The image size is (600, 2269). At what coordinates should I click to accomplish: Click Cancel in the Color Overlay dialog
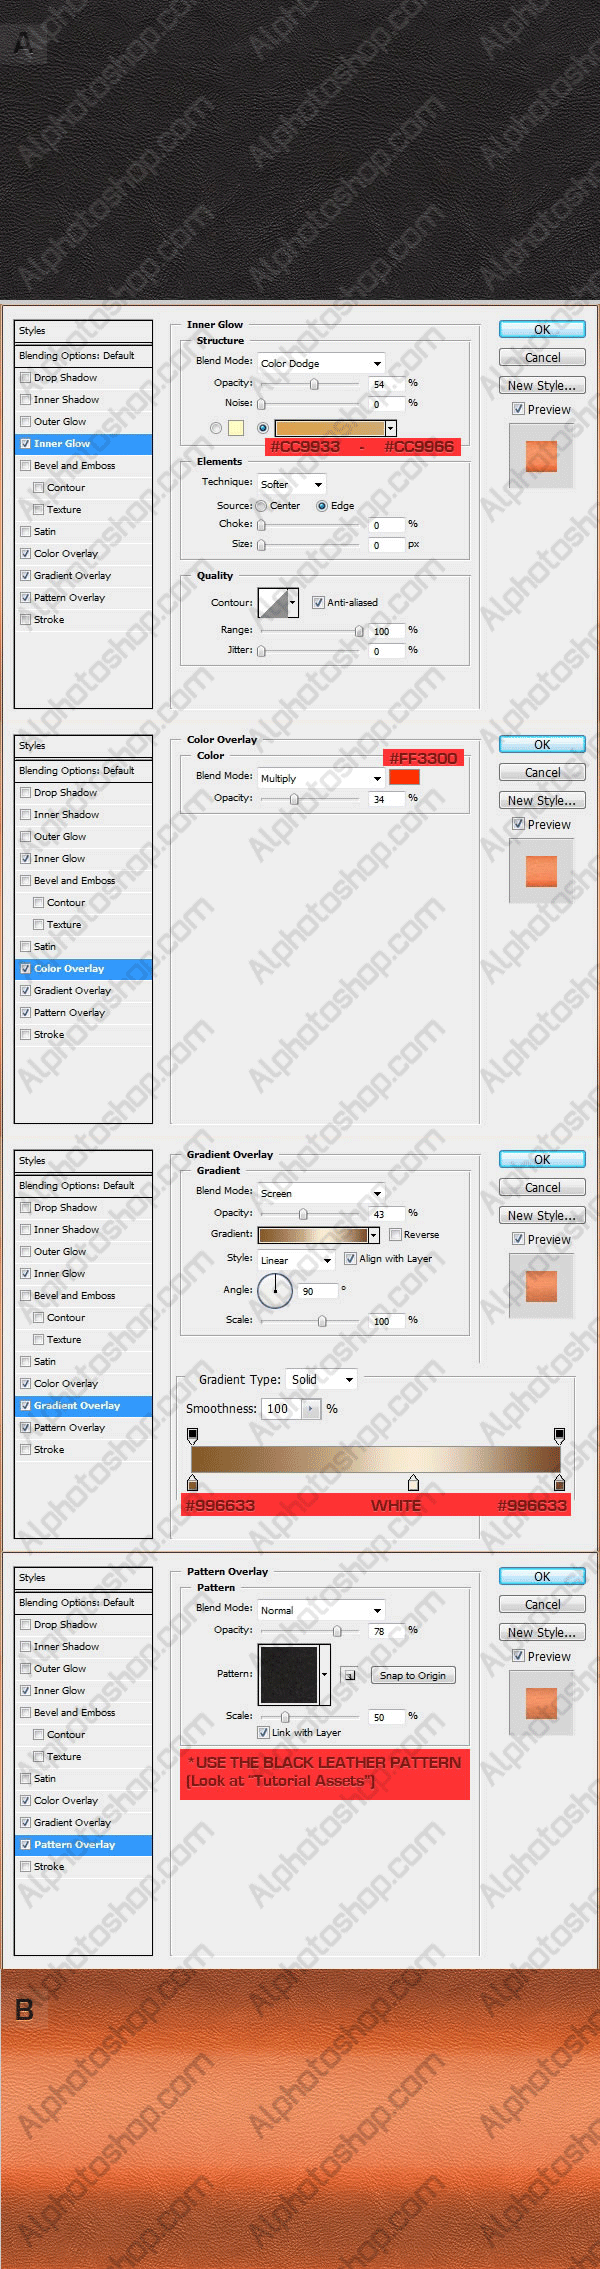(x=542, y=772)
